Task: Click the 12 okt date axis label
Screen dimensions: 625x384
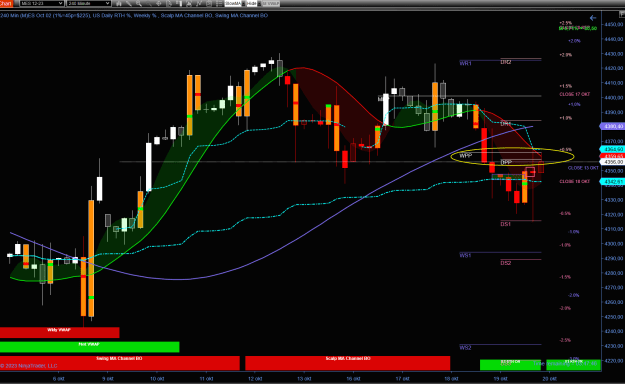Action: click(x=255, y=378)
